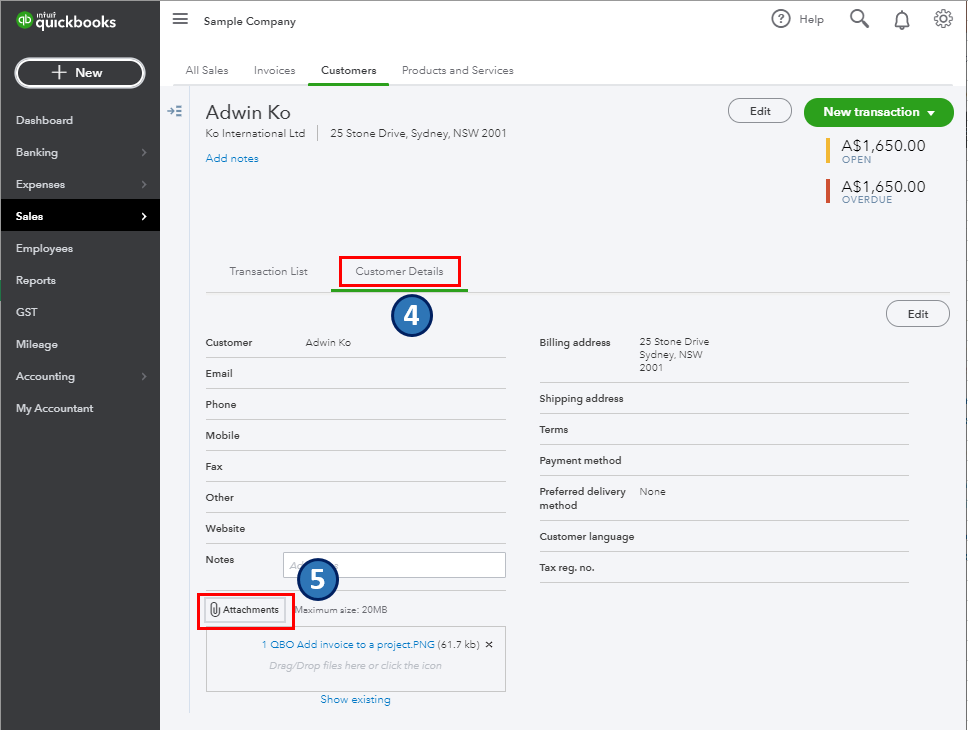Viewport: 968px width, 730px height.
Task: Open the search magnifier icon
Action: pos(859,19)
